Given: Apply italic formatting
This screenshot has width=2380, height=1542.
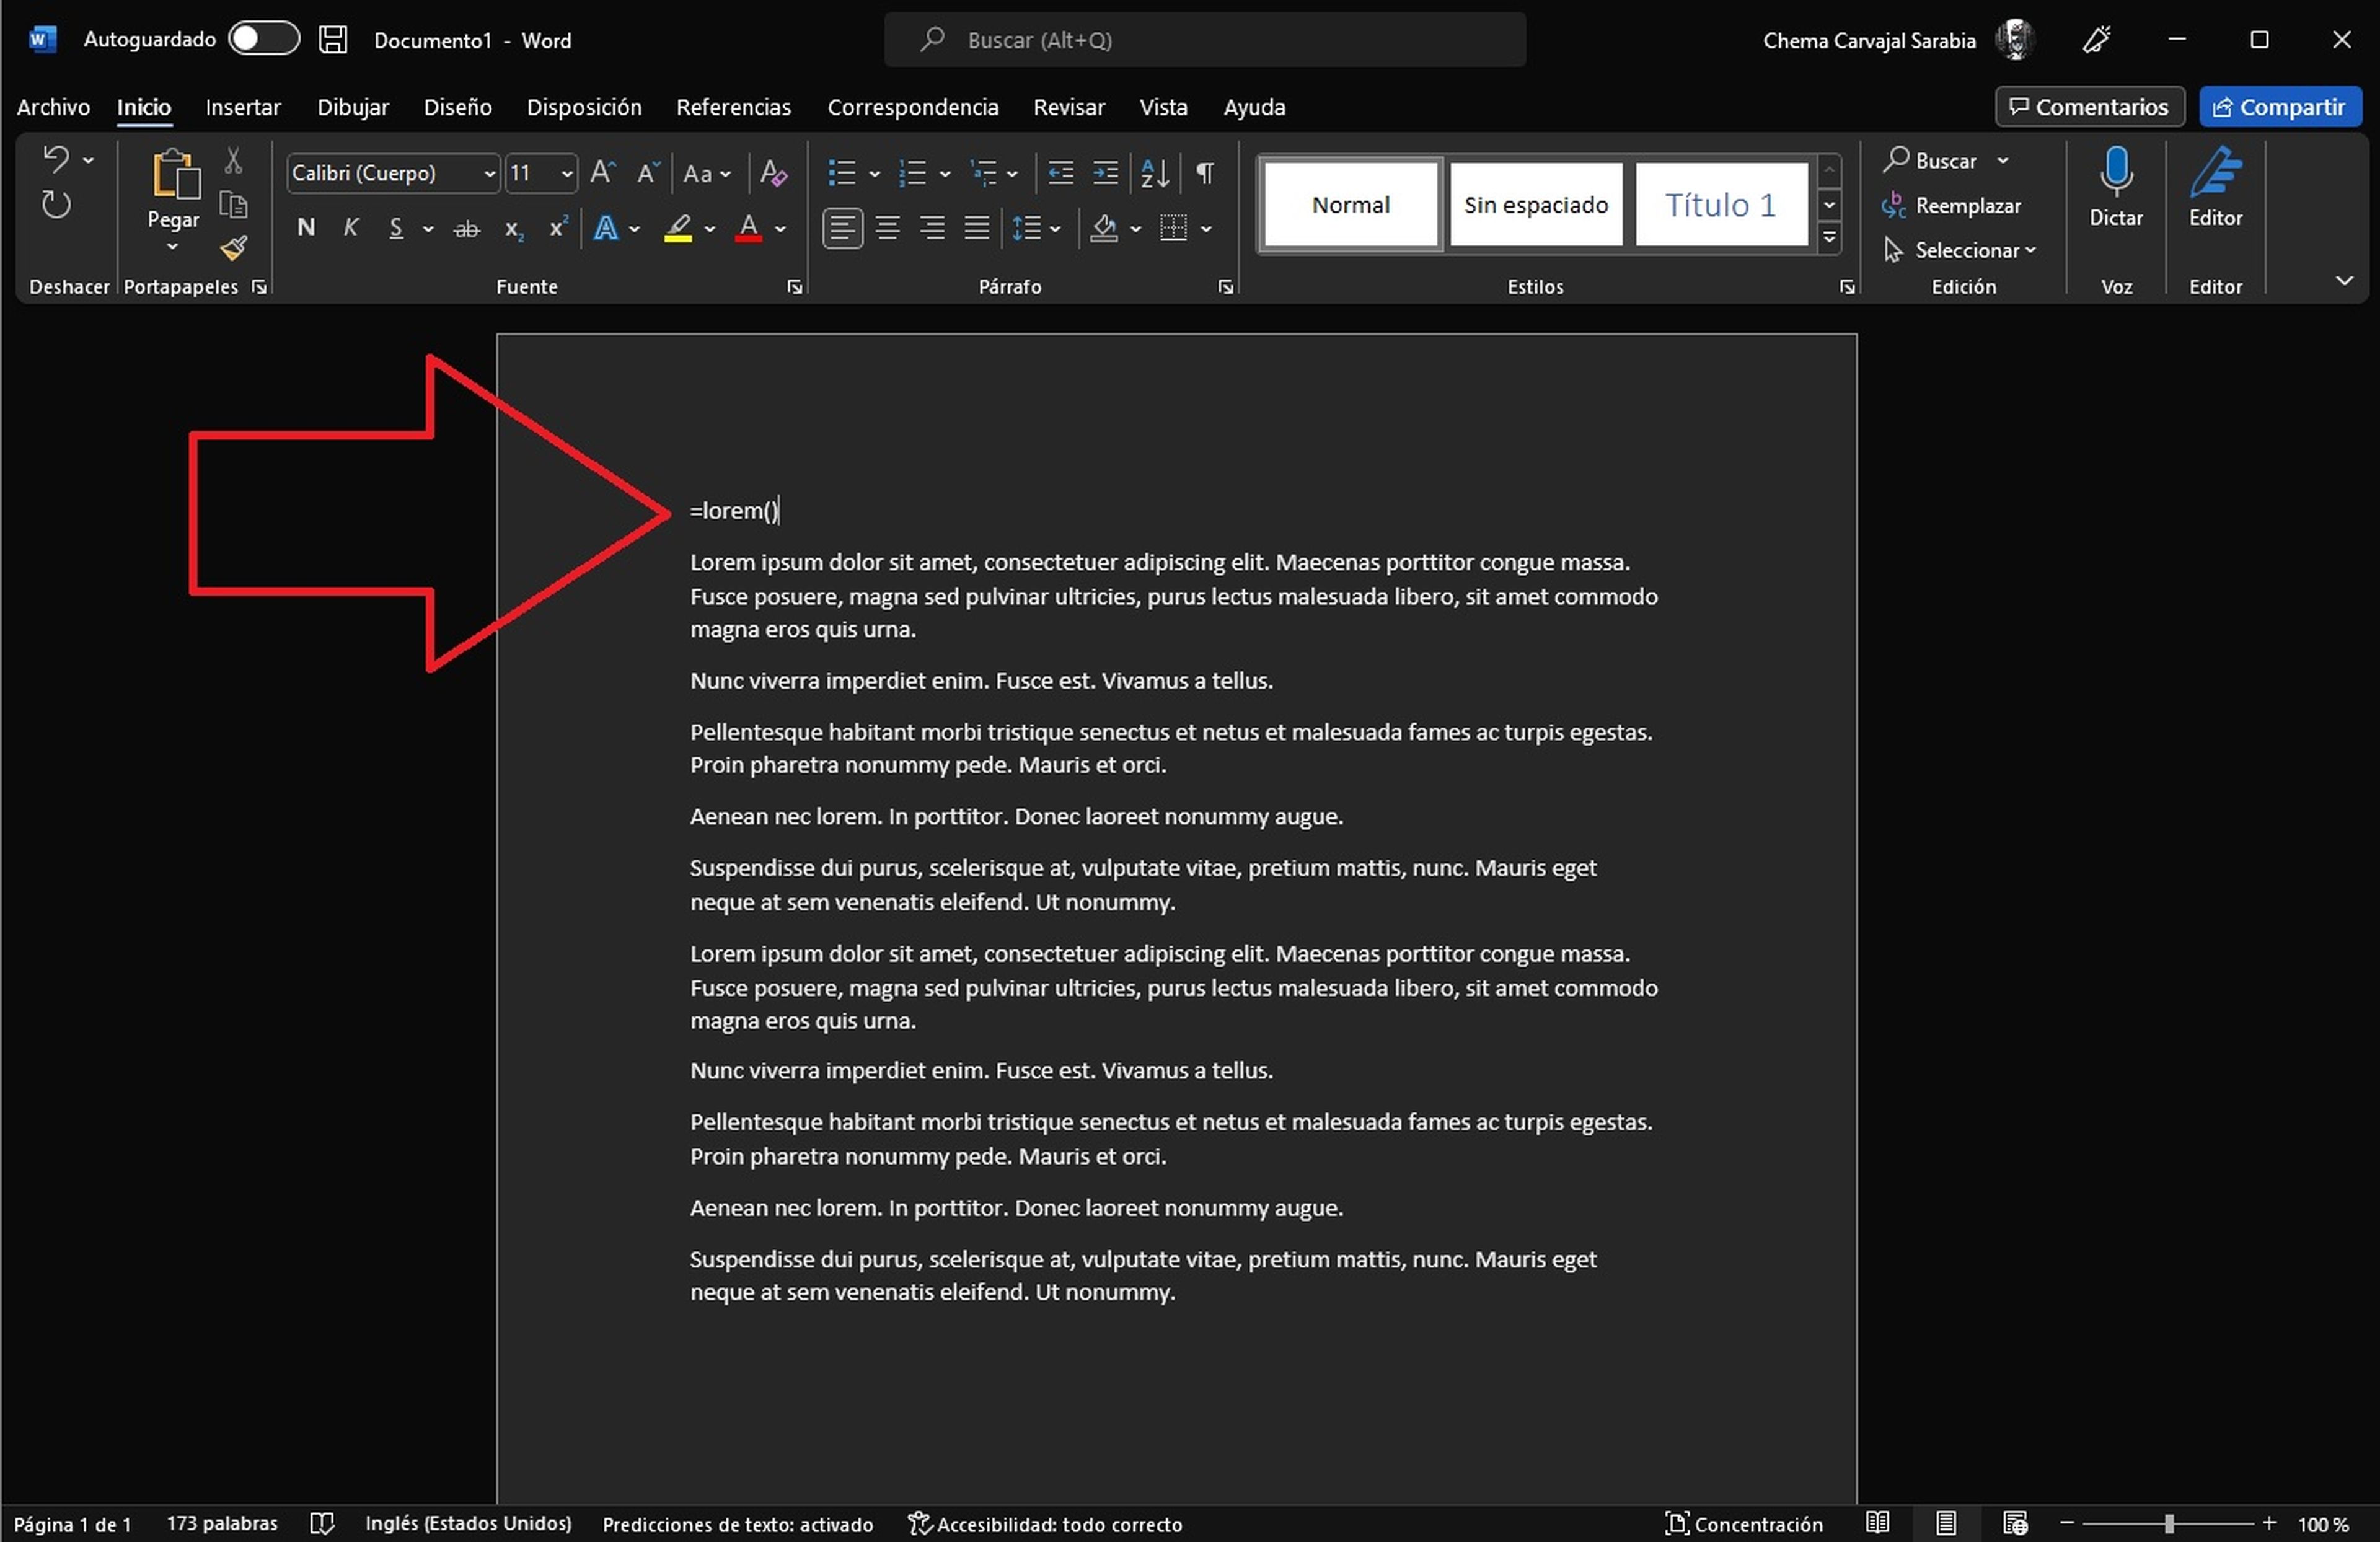Looking at the screenshot, I should coord(350,228).
